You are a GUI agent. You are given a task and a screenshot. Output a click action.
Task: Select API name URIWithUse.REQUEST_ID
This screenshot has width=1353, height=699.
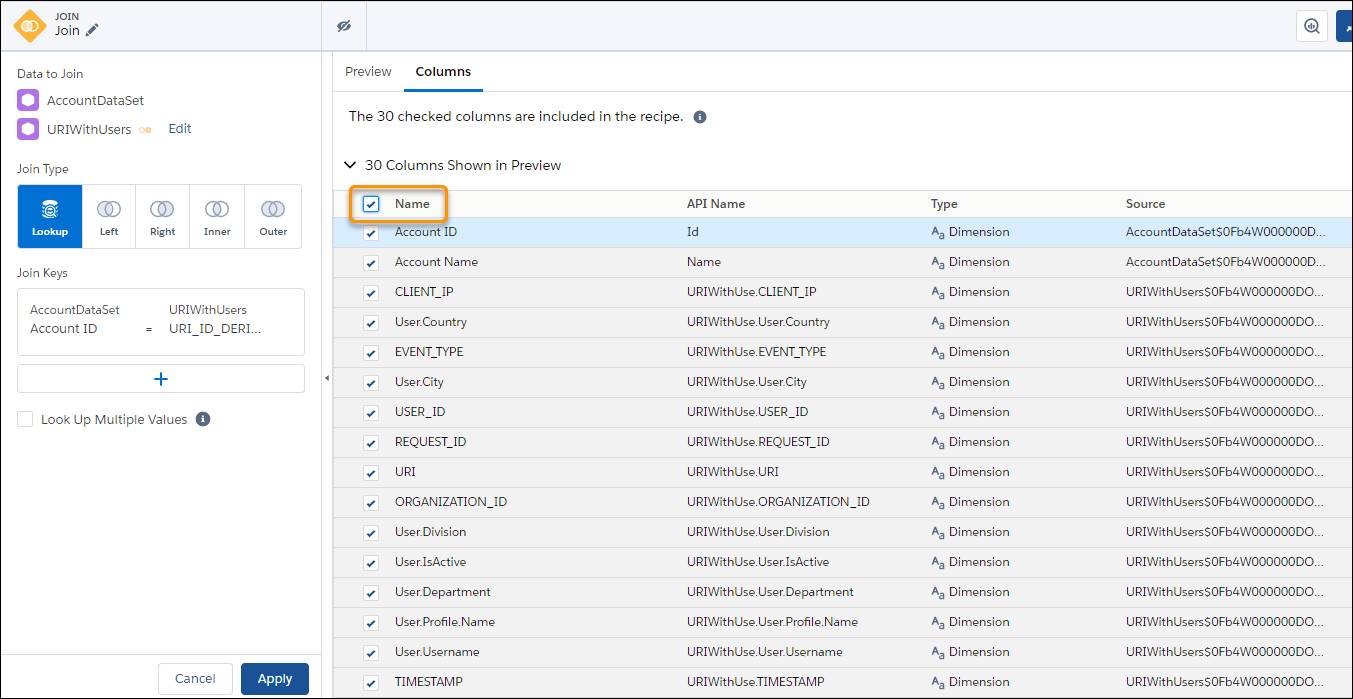point(758,442)
